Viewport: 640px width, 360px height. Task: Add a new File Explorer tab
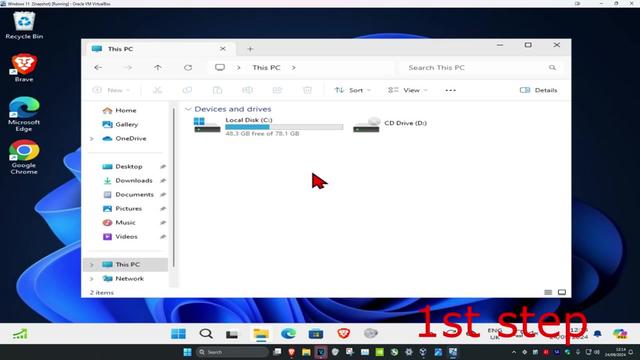click(x=250, y=49)
